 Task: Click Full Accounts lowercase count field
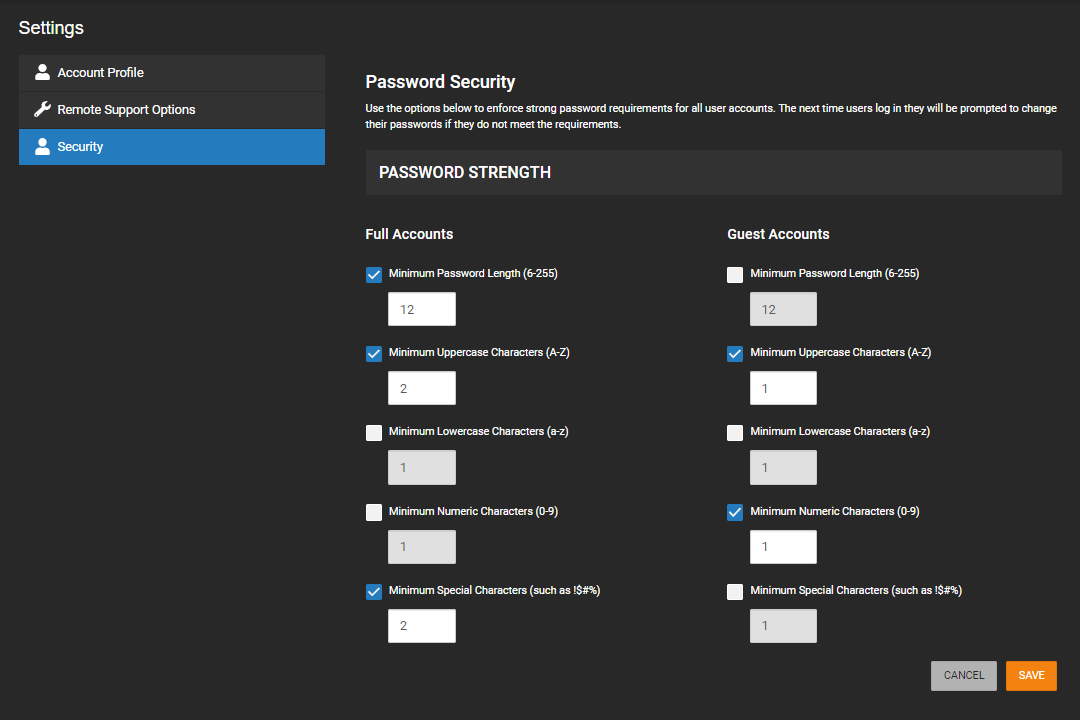[x=422, y=467]
